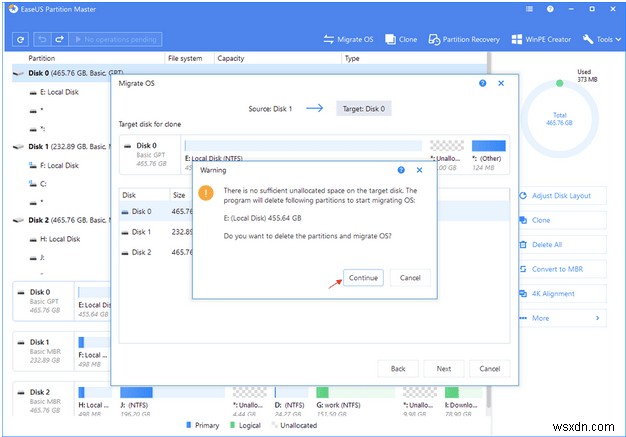Click the Logical legend swatch
Viewport: 626px width, 437px height.
click(x=232, y=425)
